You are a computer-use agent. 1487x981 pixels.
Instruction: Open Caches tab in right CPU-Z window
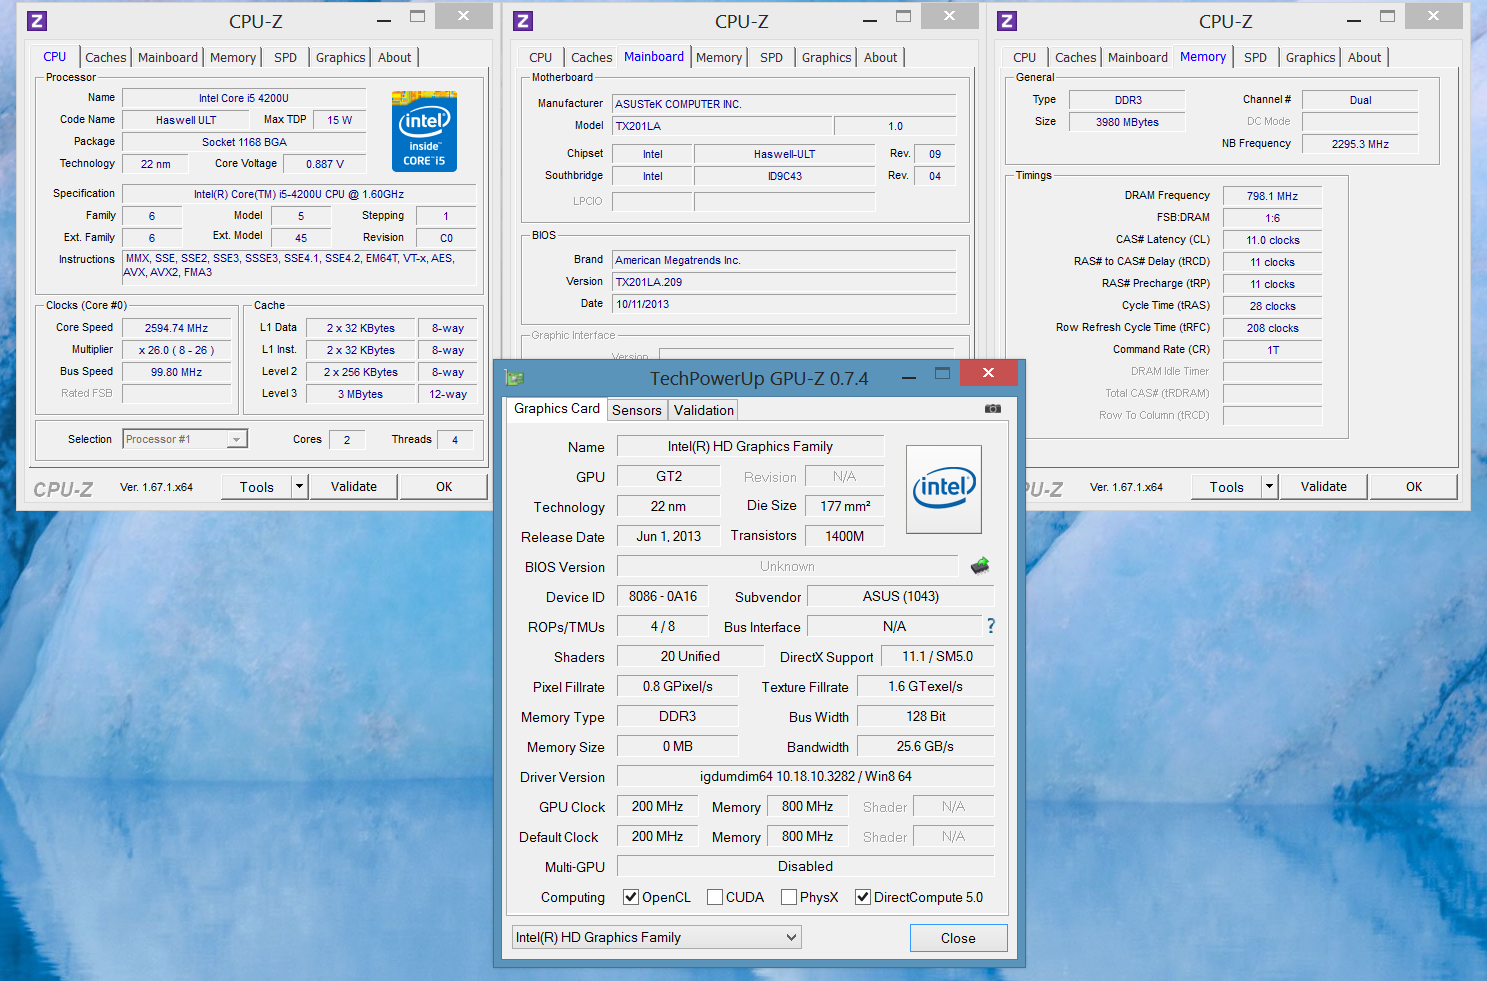tap(1075, 57)
